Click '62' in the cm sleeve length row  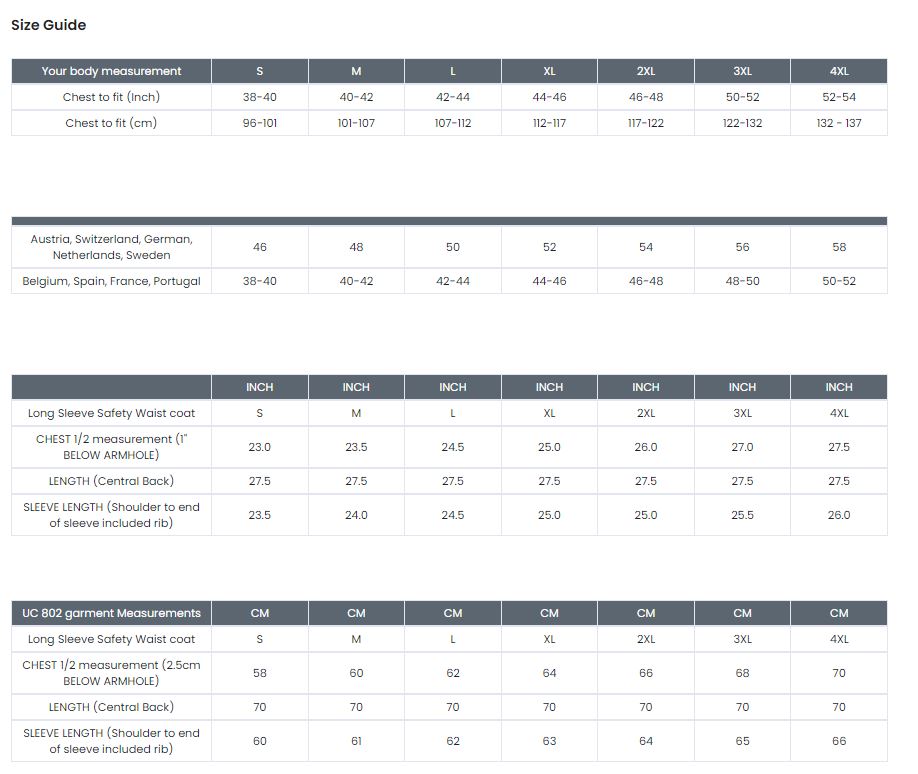453,741
